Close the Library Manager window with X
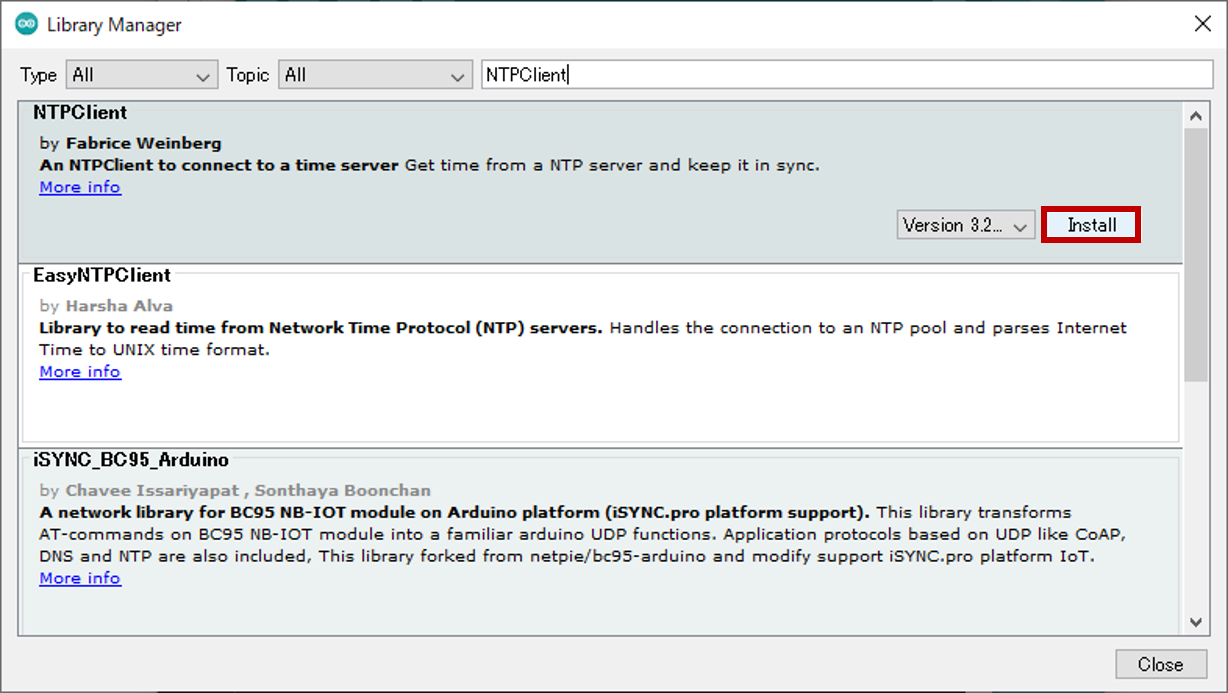The height and width of the screenshot is (693, 1228). 1202,23
